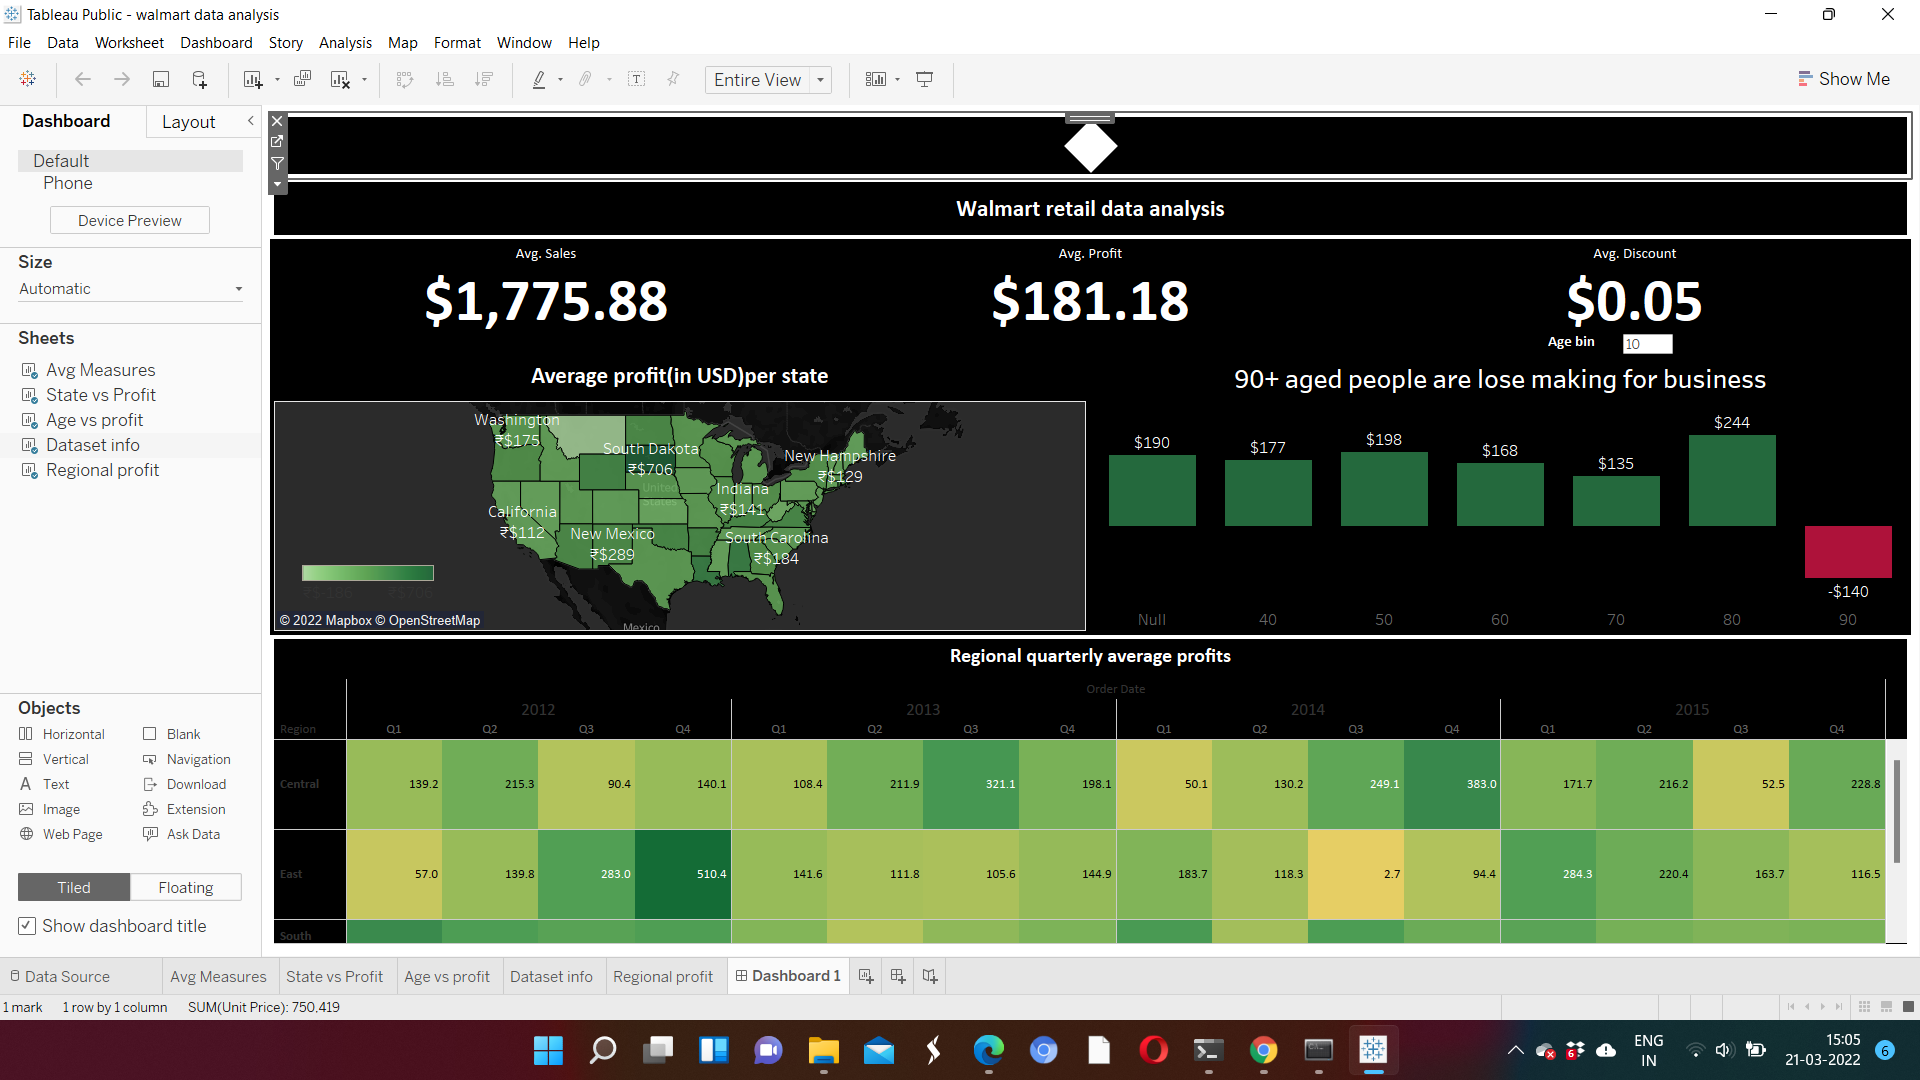
Task: Open the Size Automatic dropdown
Action: pos(238,289)
